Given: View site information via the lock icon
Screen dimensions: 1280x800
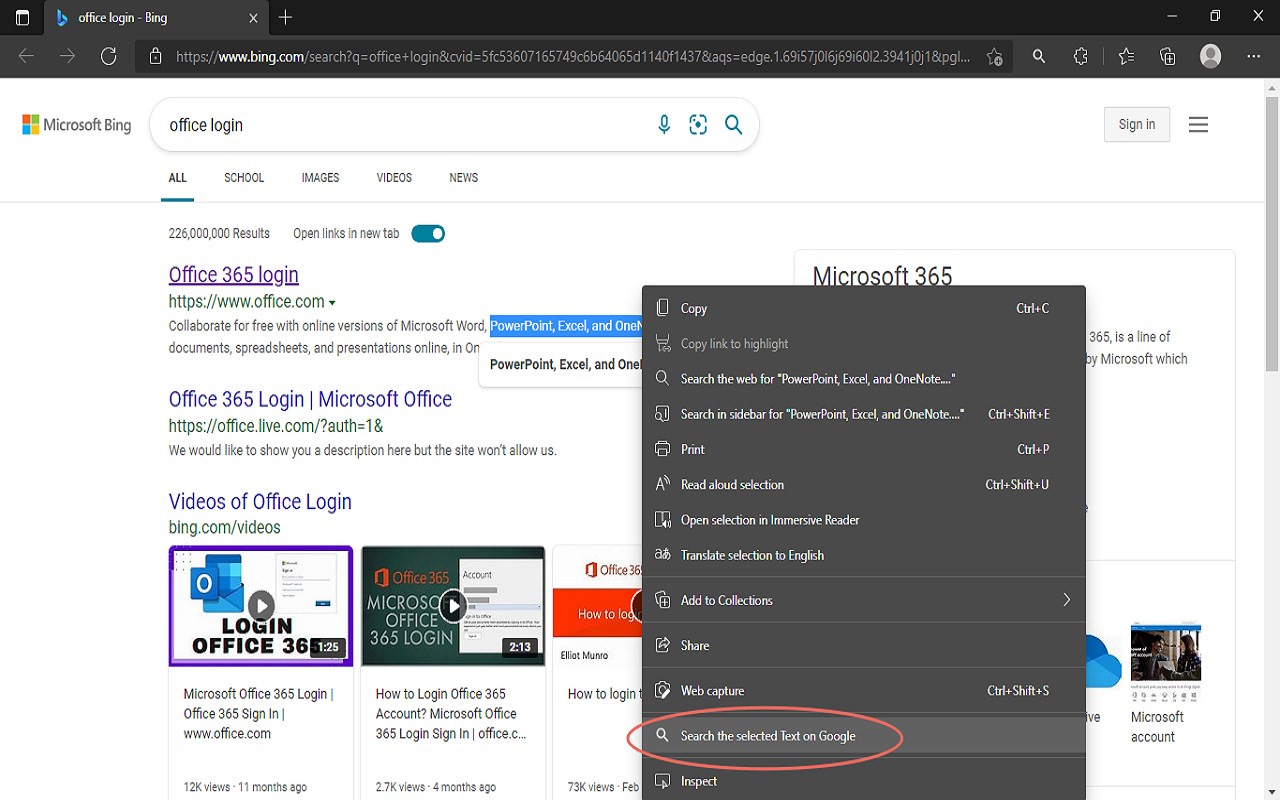Looking at the screenshot, I should pyautogui.click(x=155, y=57).
